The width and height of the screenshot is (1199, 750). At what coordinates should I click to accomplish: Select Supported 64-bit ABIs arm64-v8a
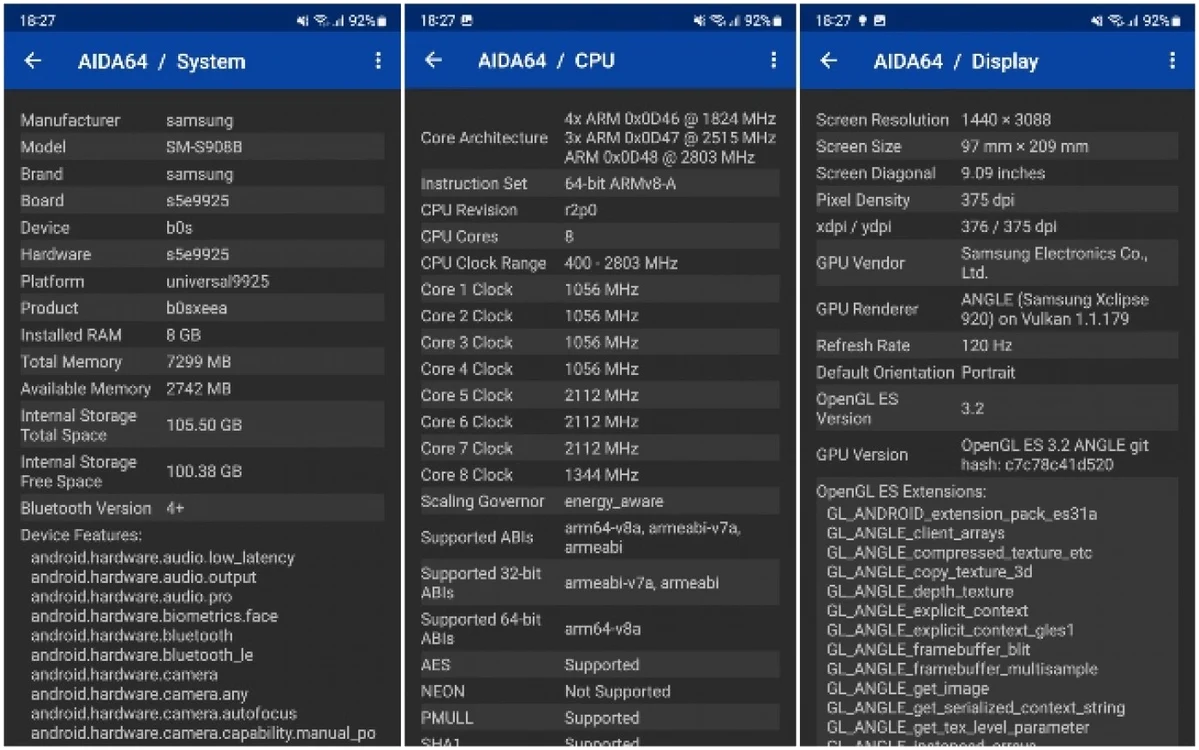click(x=600, y=629)
